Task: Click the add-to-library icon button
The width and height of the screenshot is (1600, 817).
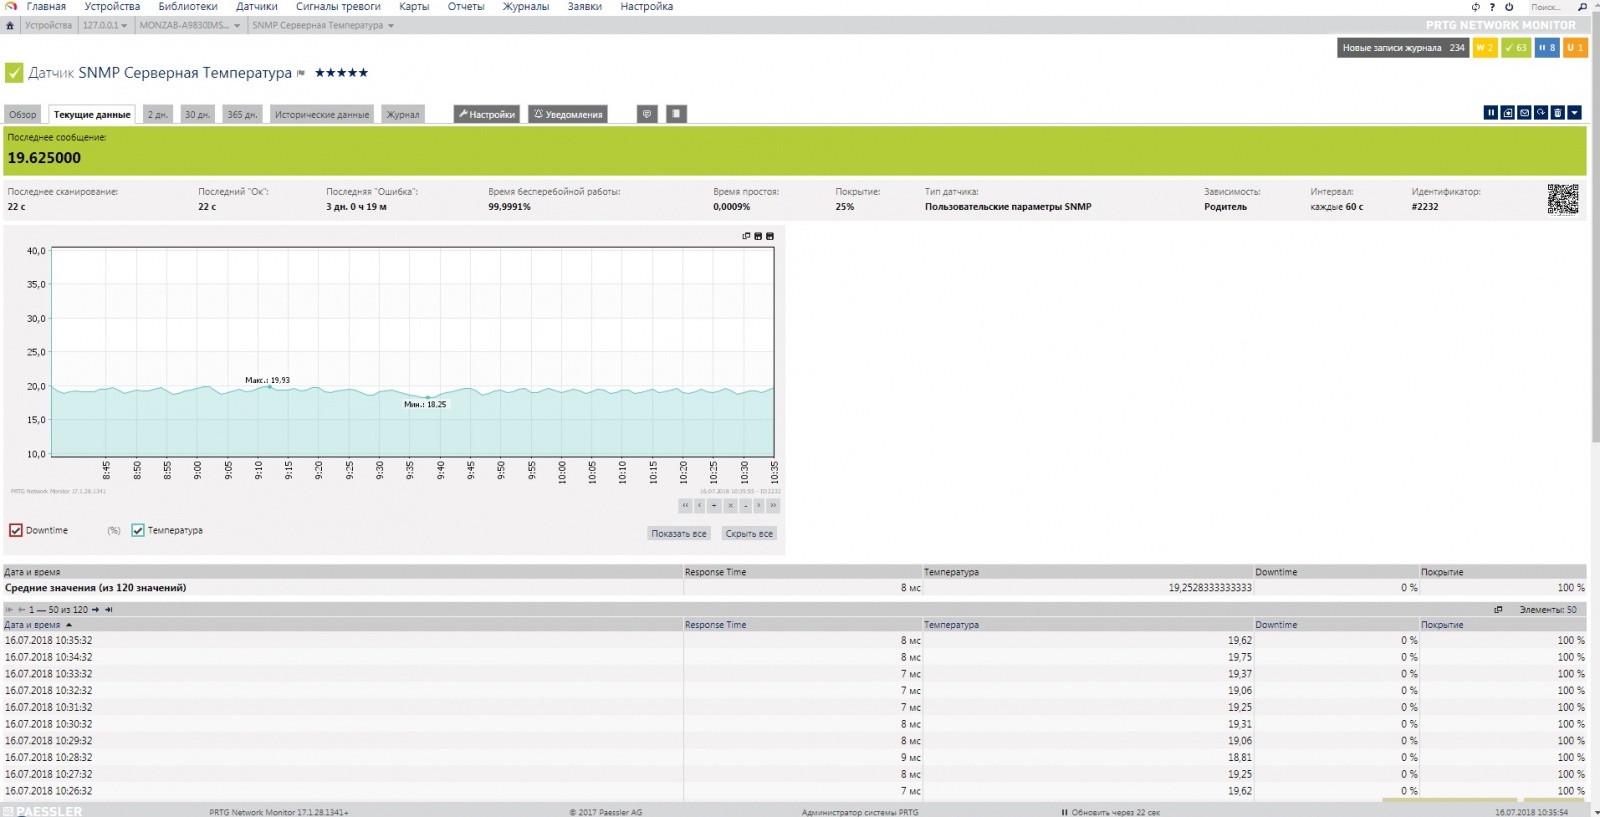Action: click(x=1508, y=113)
